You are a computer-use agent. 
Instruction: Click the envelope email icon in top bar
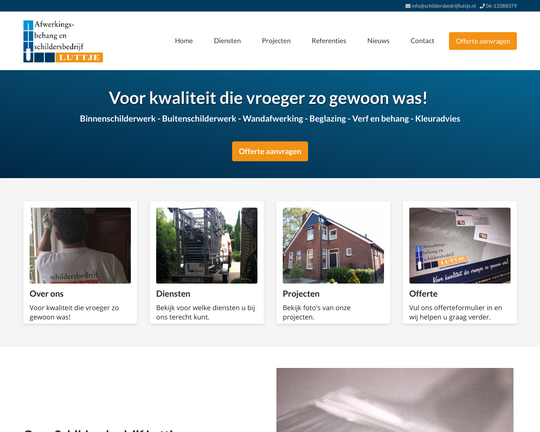tap(408, 6)
